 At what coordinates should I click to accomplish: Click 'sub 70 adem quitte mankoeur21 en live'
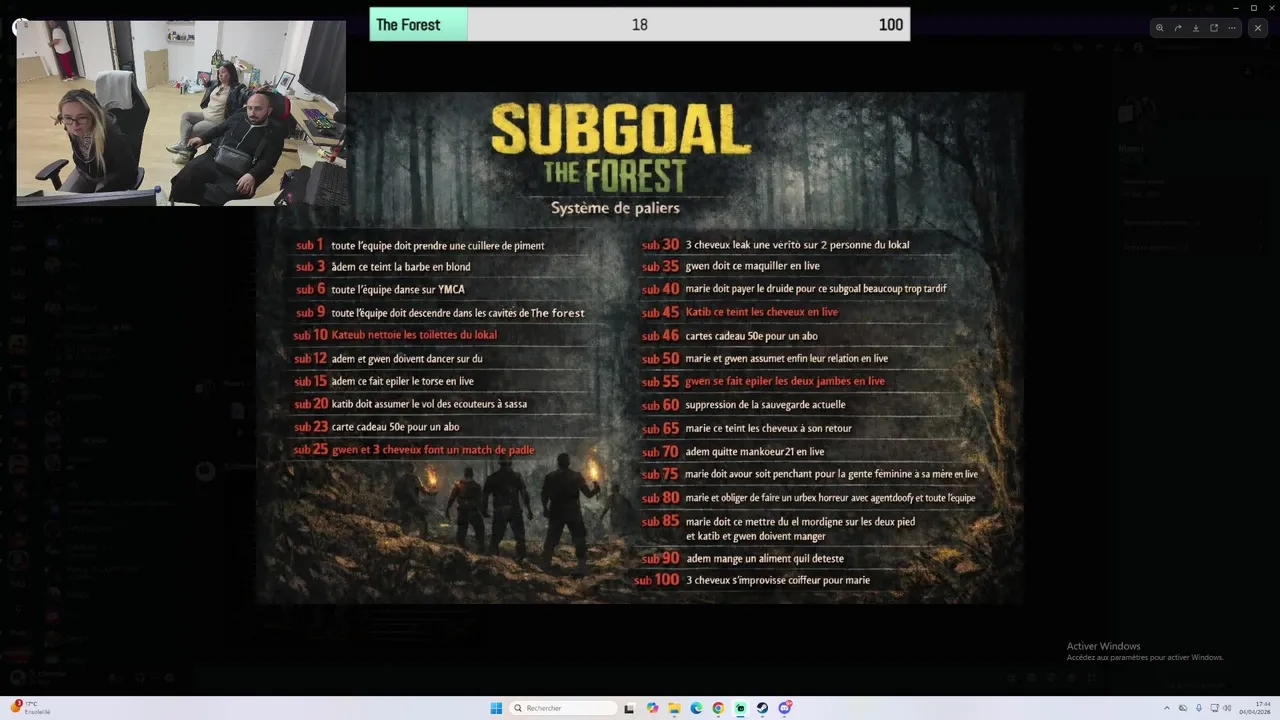click(x=733, y=451)
